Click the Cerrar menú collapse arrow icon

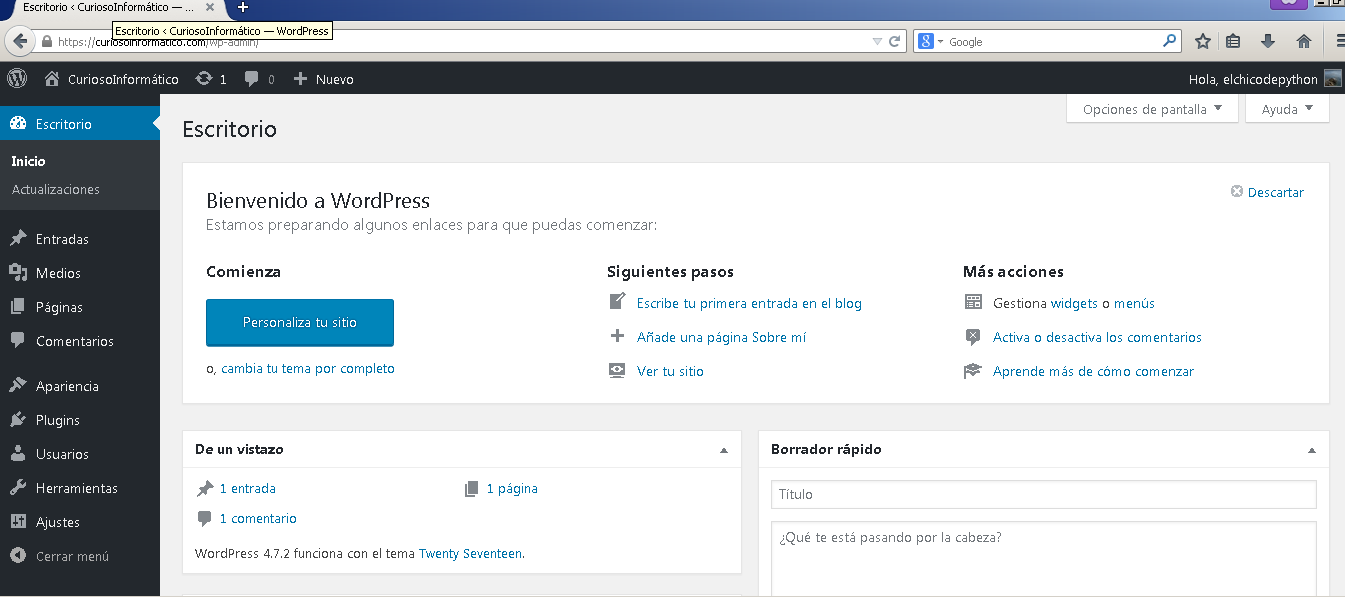coord(17,556)
